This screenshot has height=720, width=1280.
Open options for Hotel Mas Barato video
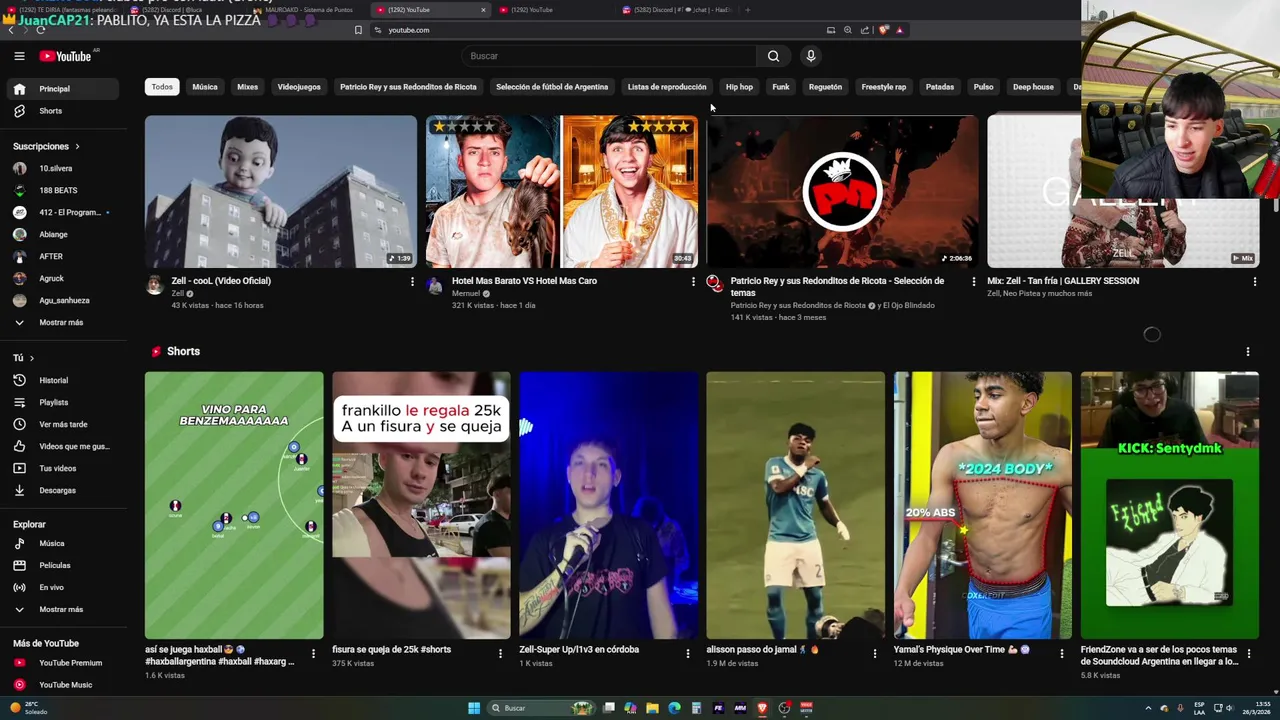693,282
